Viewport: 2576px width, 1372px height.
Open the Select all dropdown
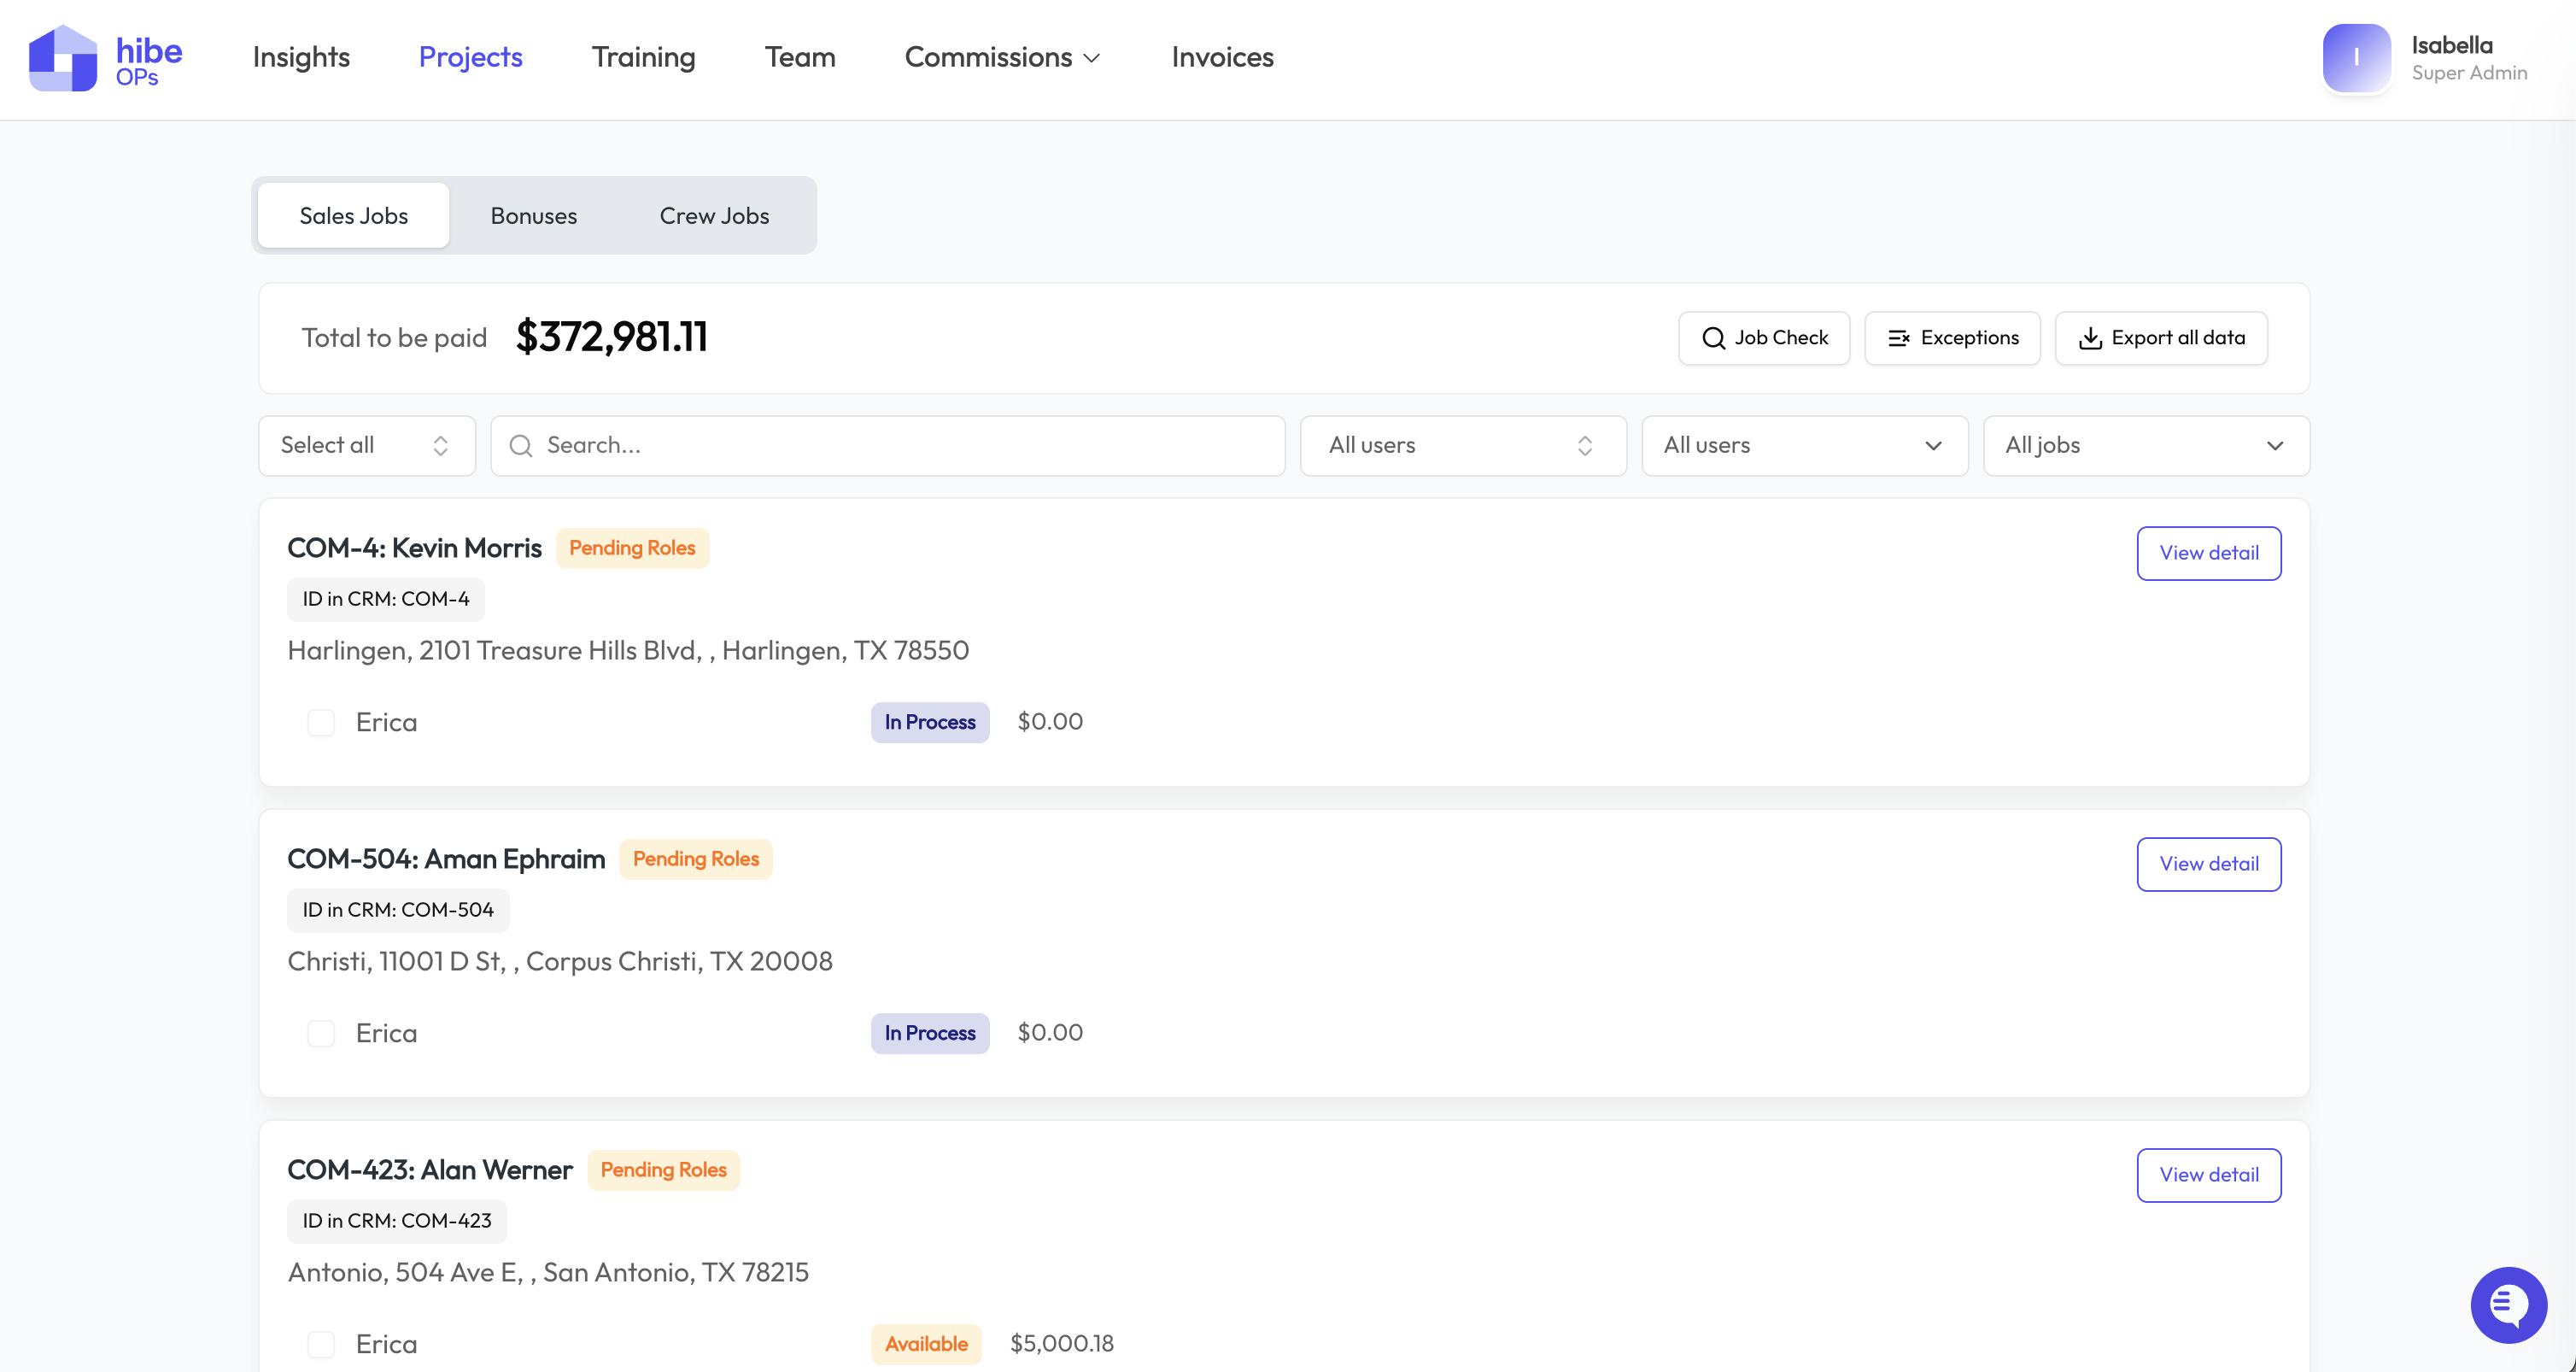367,446
